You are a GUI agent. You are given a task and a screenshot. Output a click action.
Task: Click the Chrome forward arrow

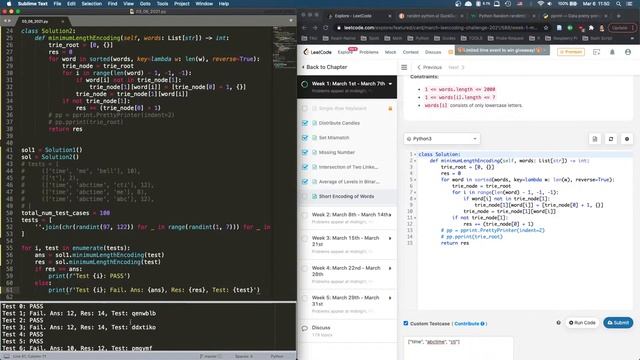coord(315,28)
